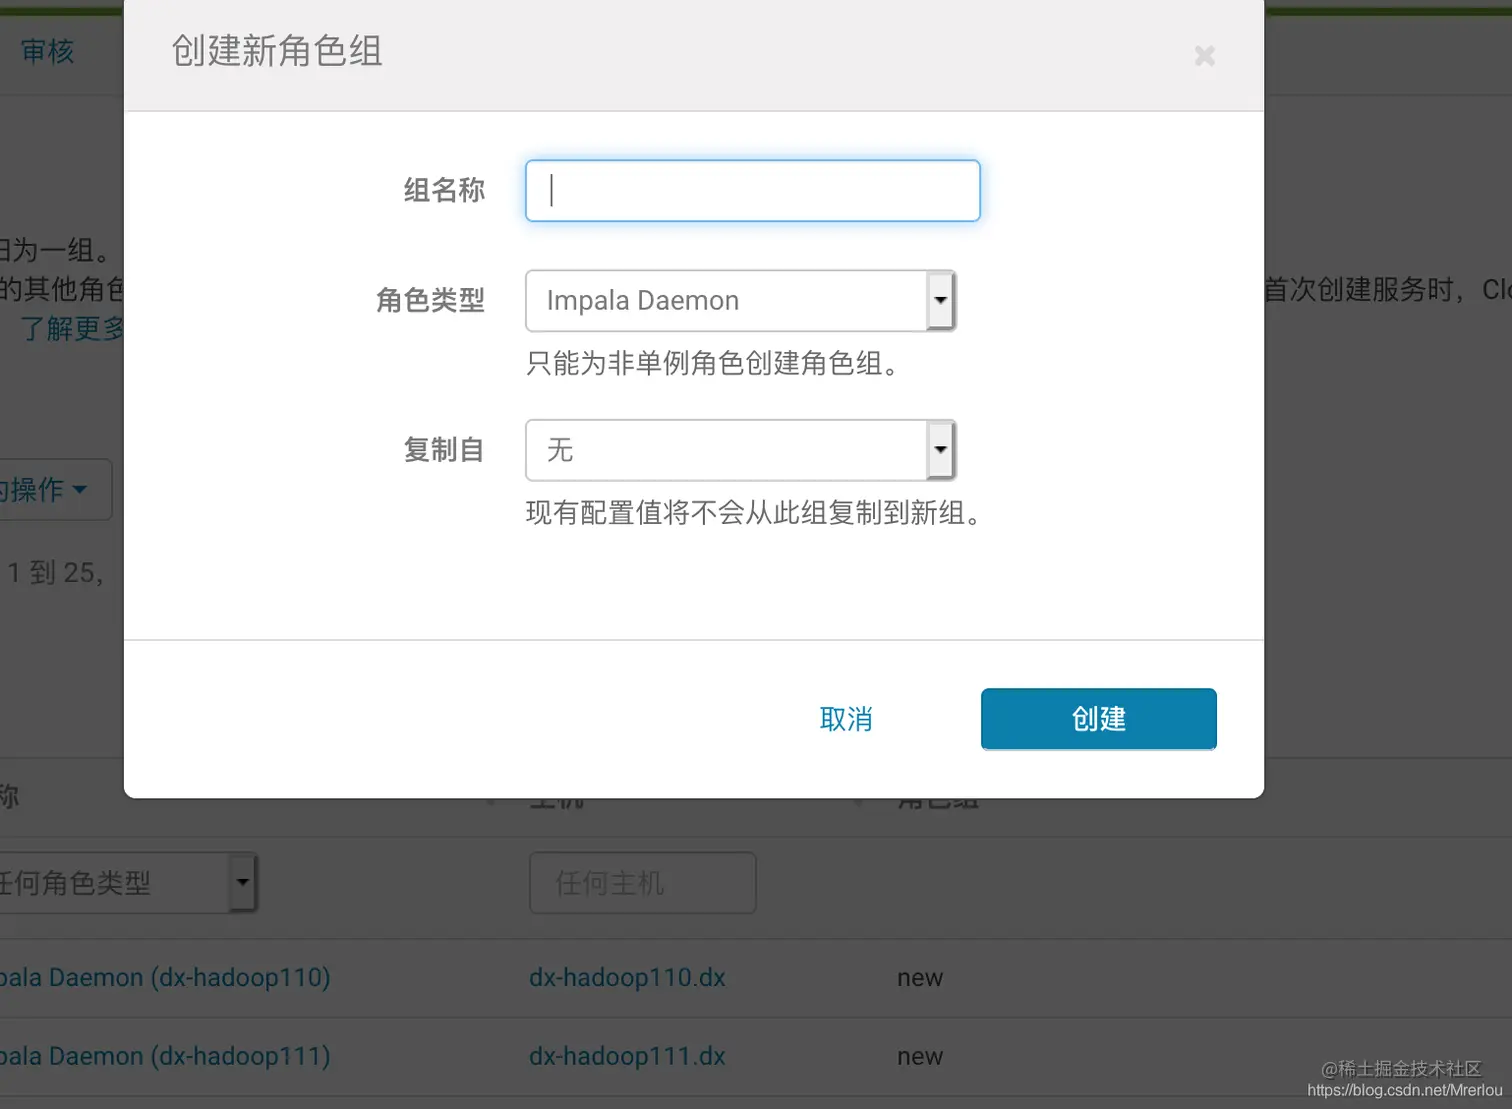This screenshot has height=1109, width=1512.
Task: Open Impala Daemon (dx-hadoop110) role link
Action: [x=165, y=978]
